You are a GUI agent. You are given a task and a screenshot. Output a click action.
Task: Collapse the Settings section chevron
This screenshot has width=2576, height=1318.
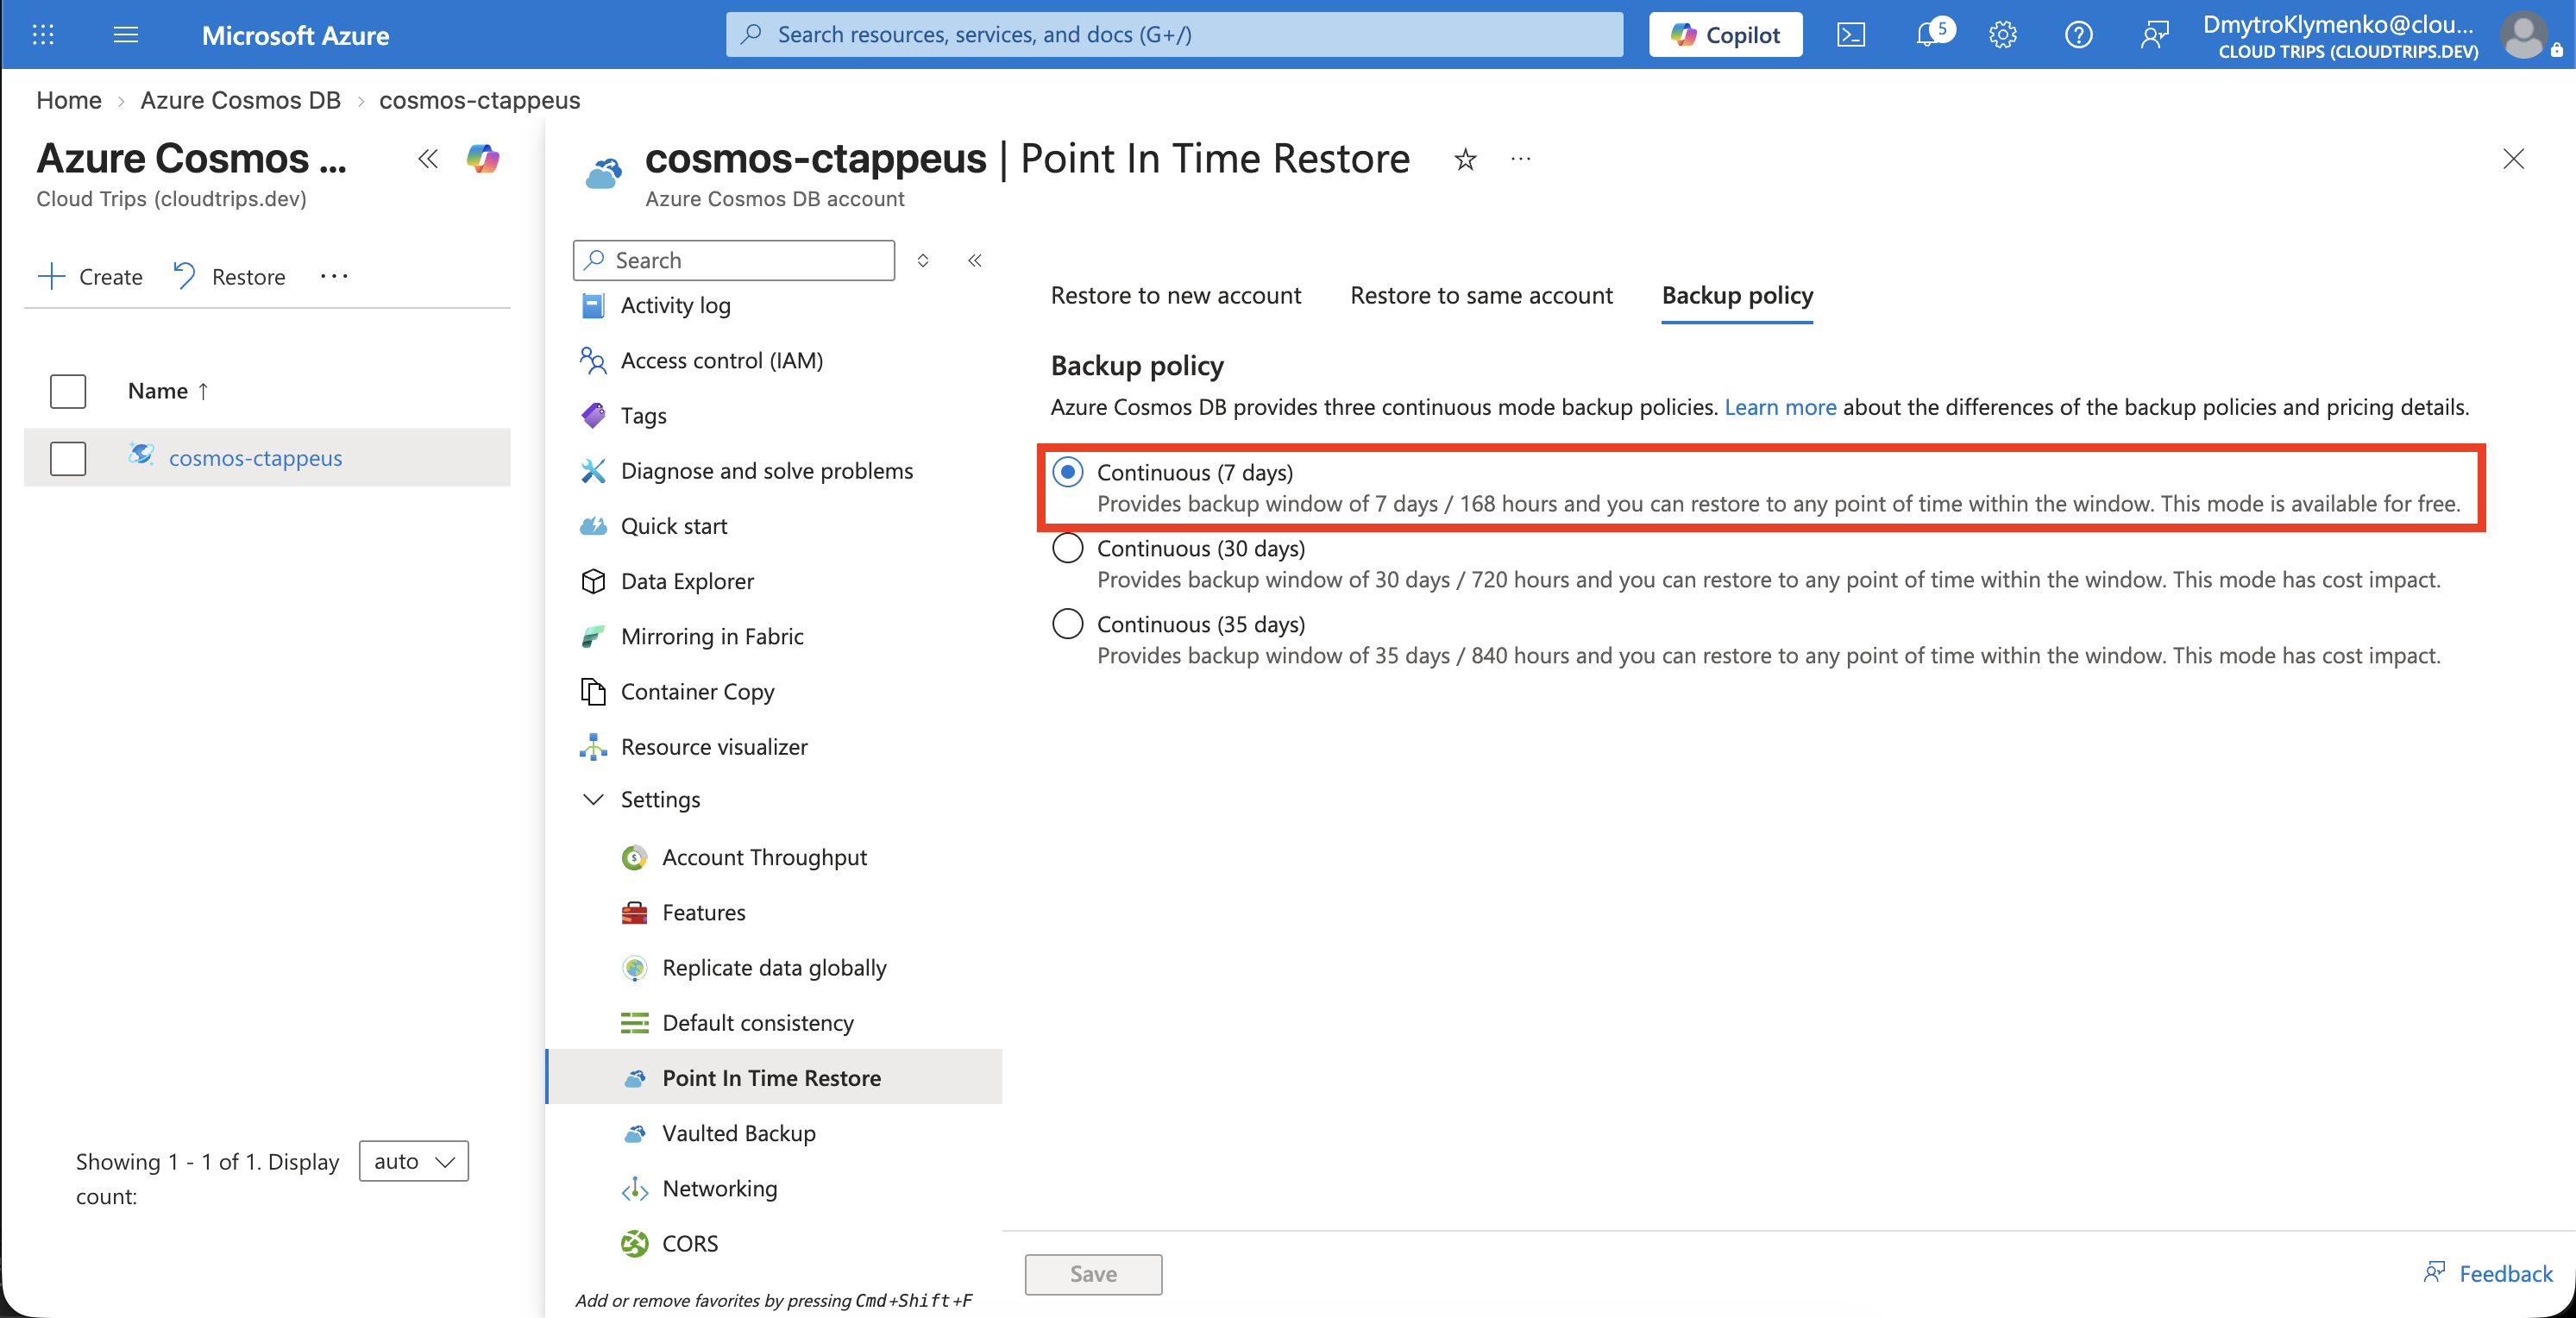tap(593, 799)
